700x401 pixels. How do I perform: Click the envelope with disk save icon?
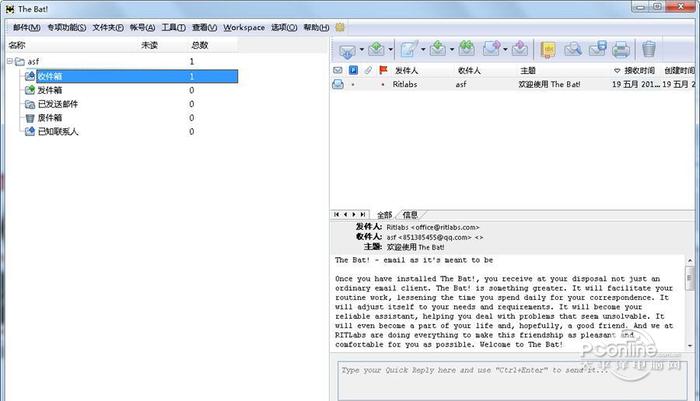tap(597, 49)
